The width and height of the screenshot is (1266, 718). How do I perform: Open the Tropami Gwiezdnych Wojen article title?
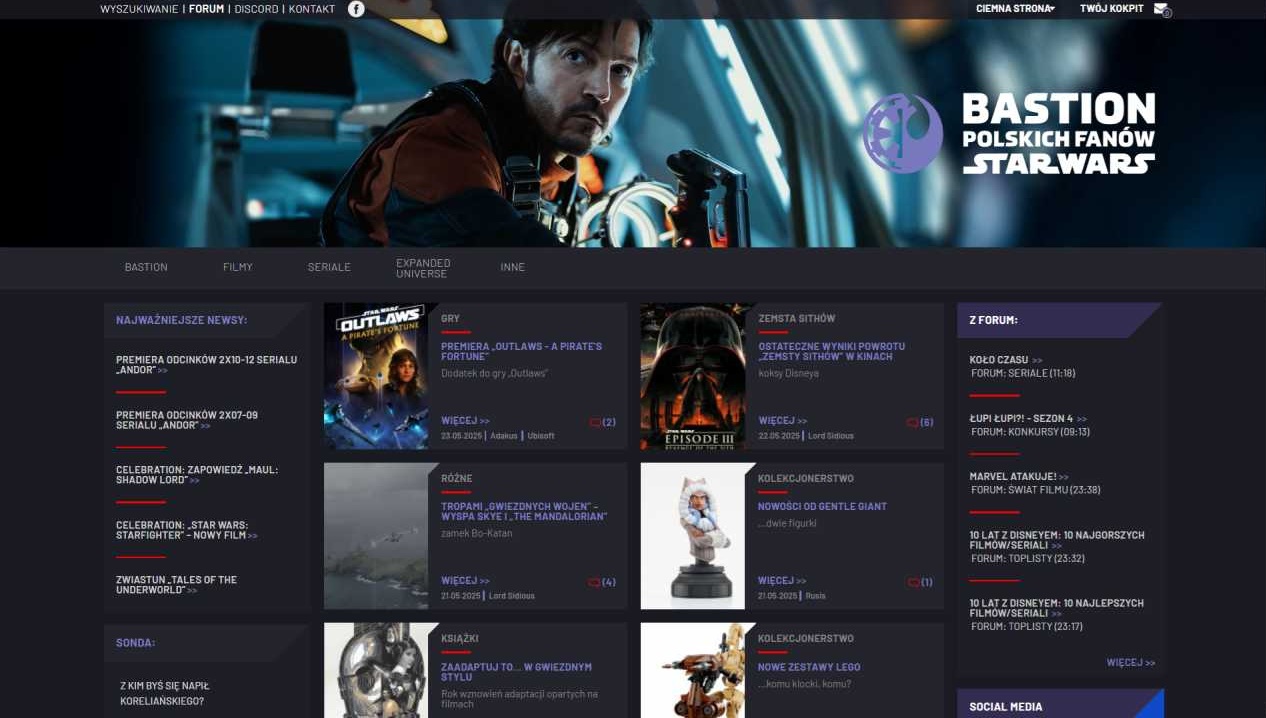(x=524, y=511)
